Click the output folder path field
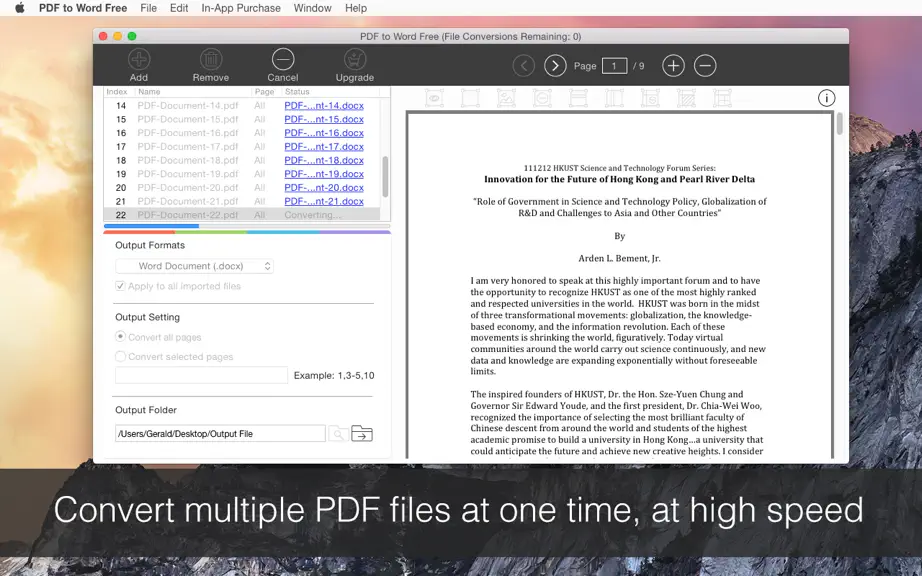 point(220,434)
